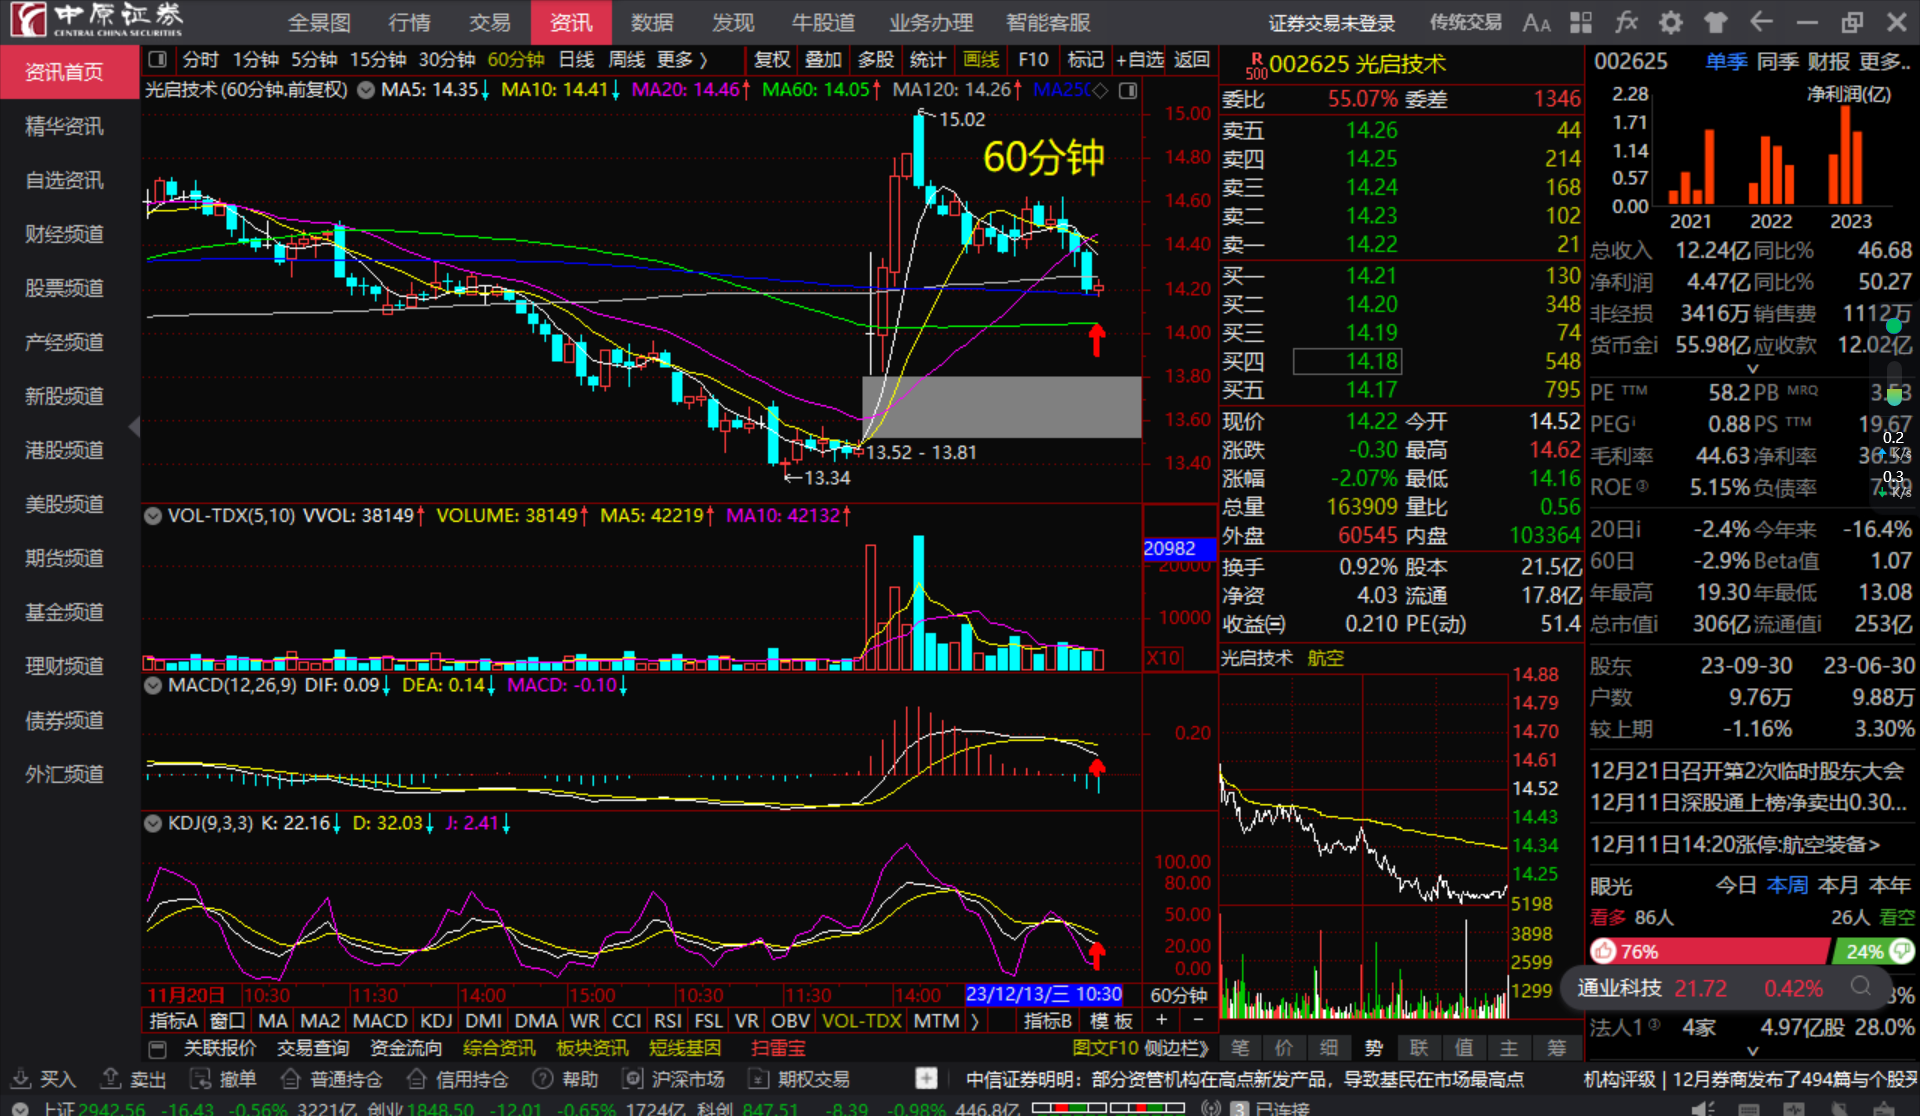1920x1116 pixels.
Task: Click the panel icon at chart's top right
Action: (x=1128, y=91)
